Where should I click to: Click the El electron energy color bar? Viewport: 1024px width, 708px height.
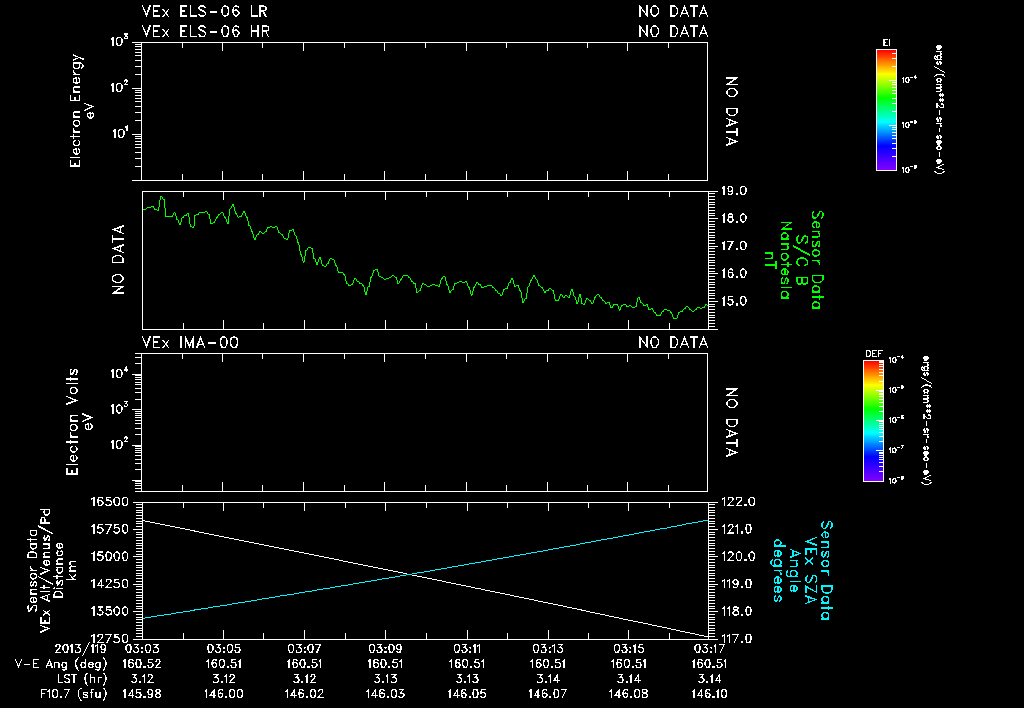(886, 110)
